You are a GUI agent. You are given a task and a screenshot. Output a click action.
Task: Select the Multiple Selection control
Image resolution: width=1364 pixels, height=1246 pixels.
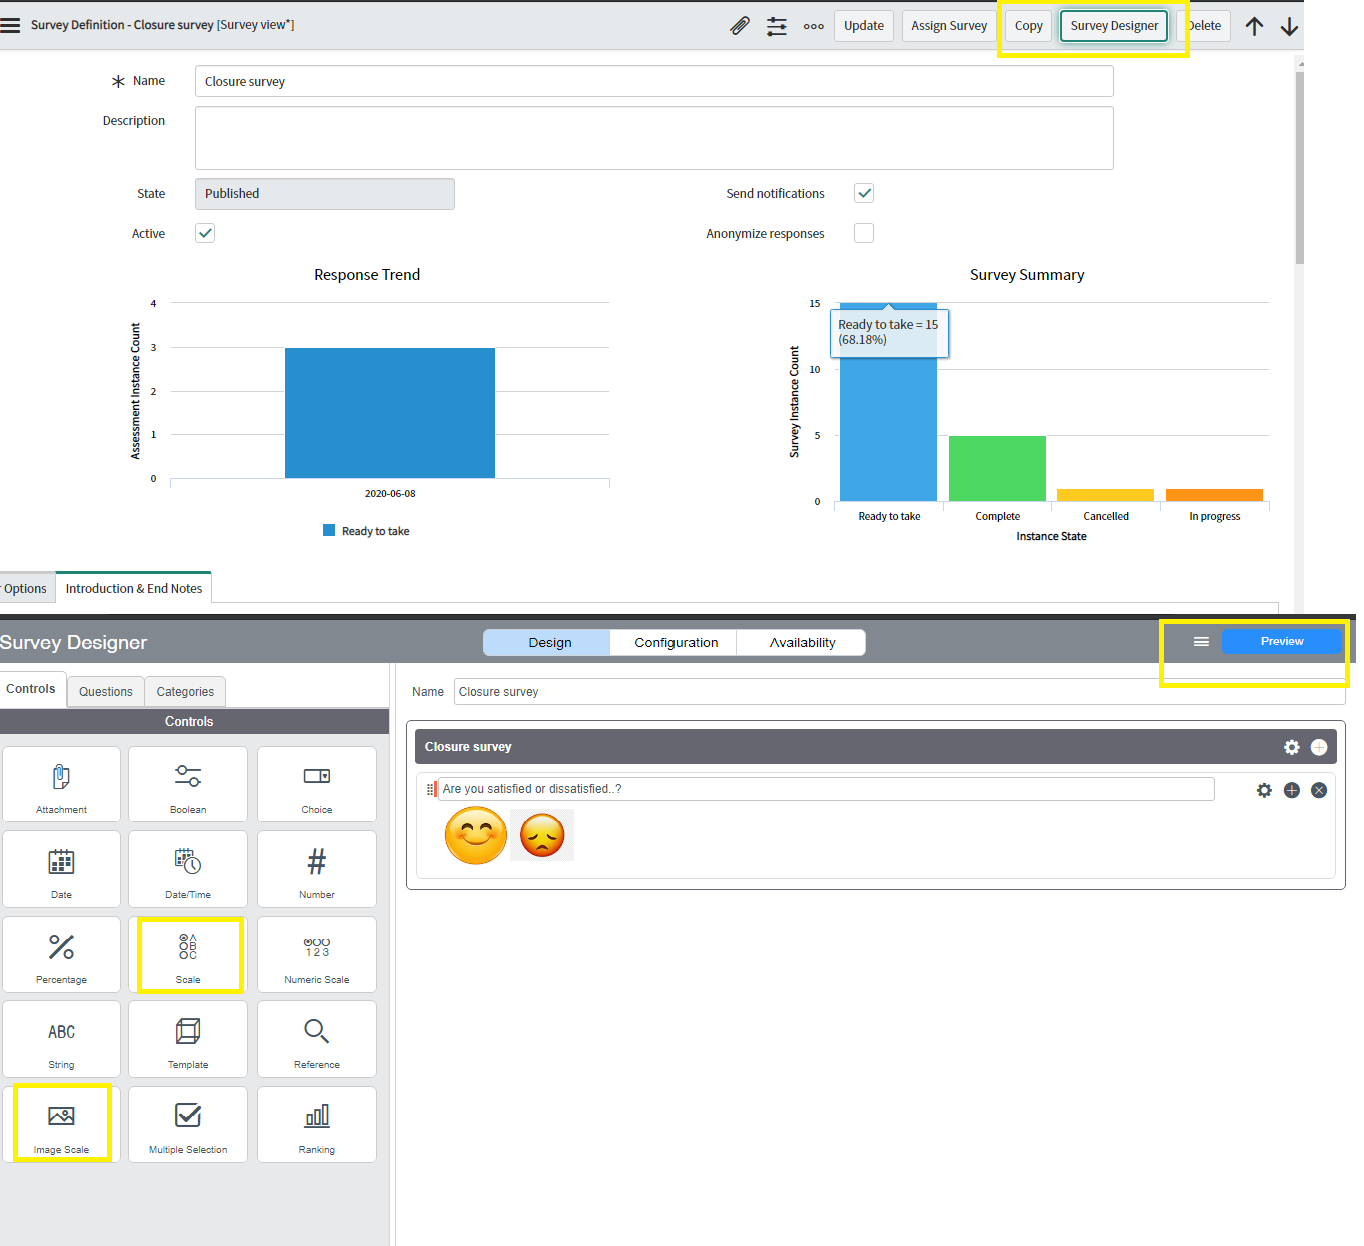point(187,1124)
